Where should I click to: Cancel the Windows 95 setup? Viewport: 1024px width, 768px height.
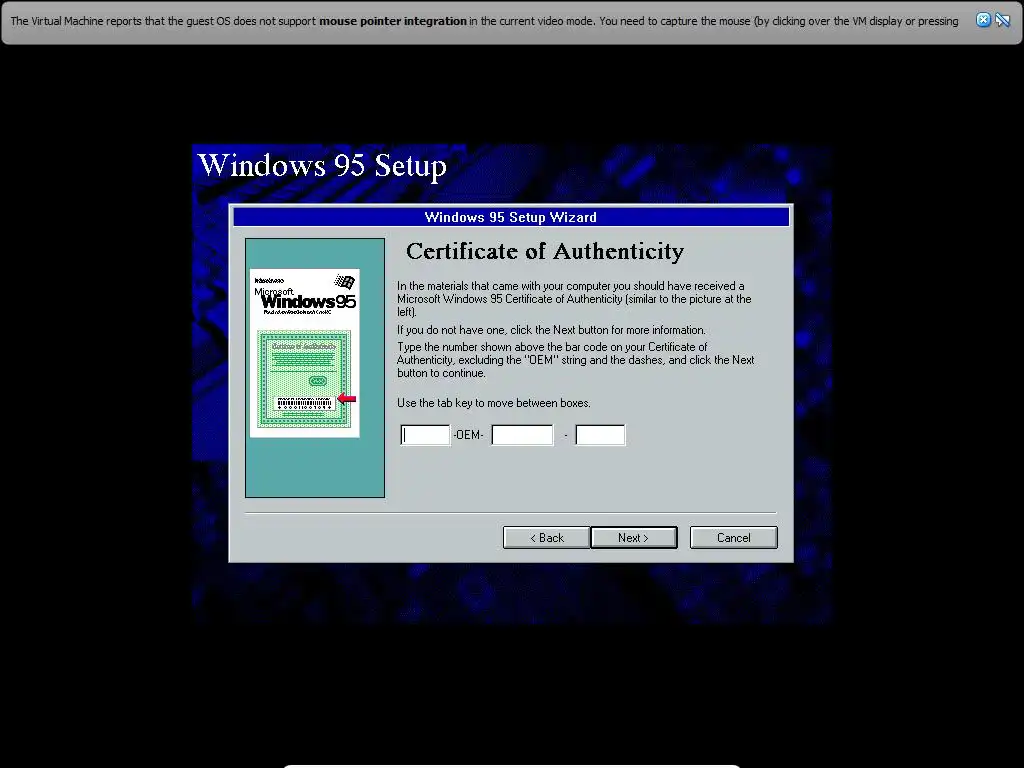tap(733, 537)
